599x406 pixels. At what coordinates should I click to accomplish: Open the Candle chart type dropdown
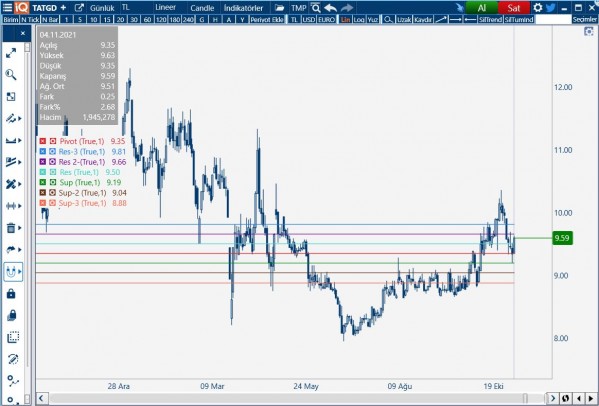click(x=202, y=8)
